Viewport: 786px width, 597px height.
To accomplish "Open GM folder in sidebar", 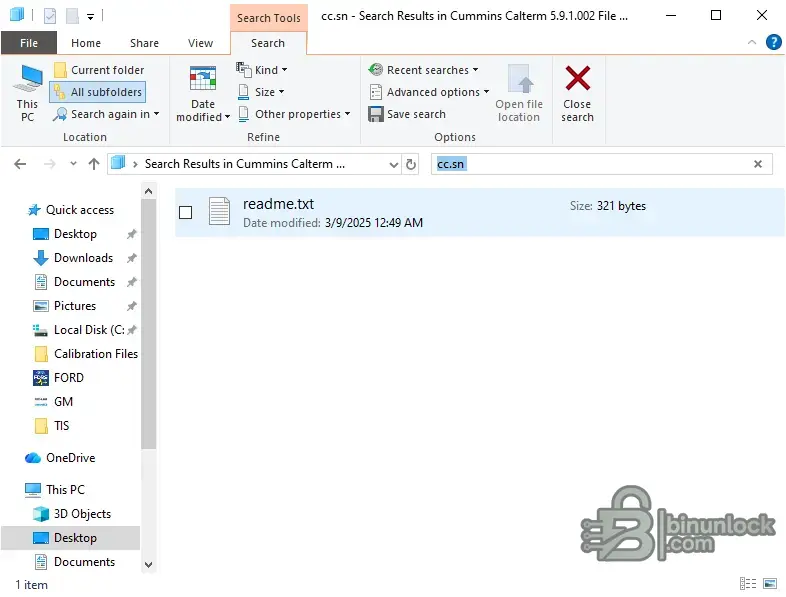I will coord(63,402).
